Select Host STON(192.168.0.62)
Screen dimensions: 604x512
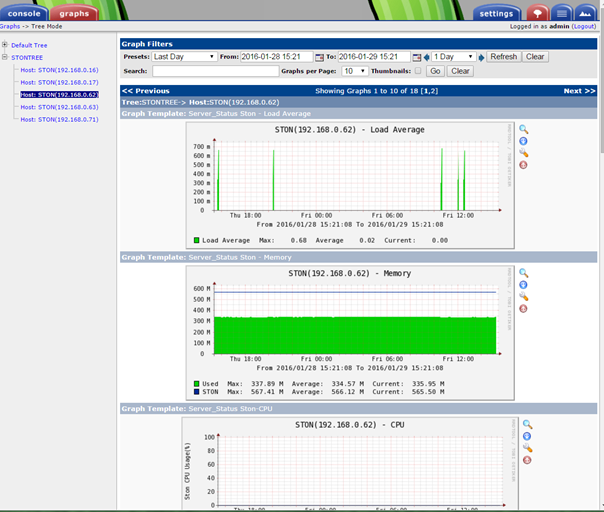59,94
